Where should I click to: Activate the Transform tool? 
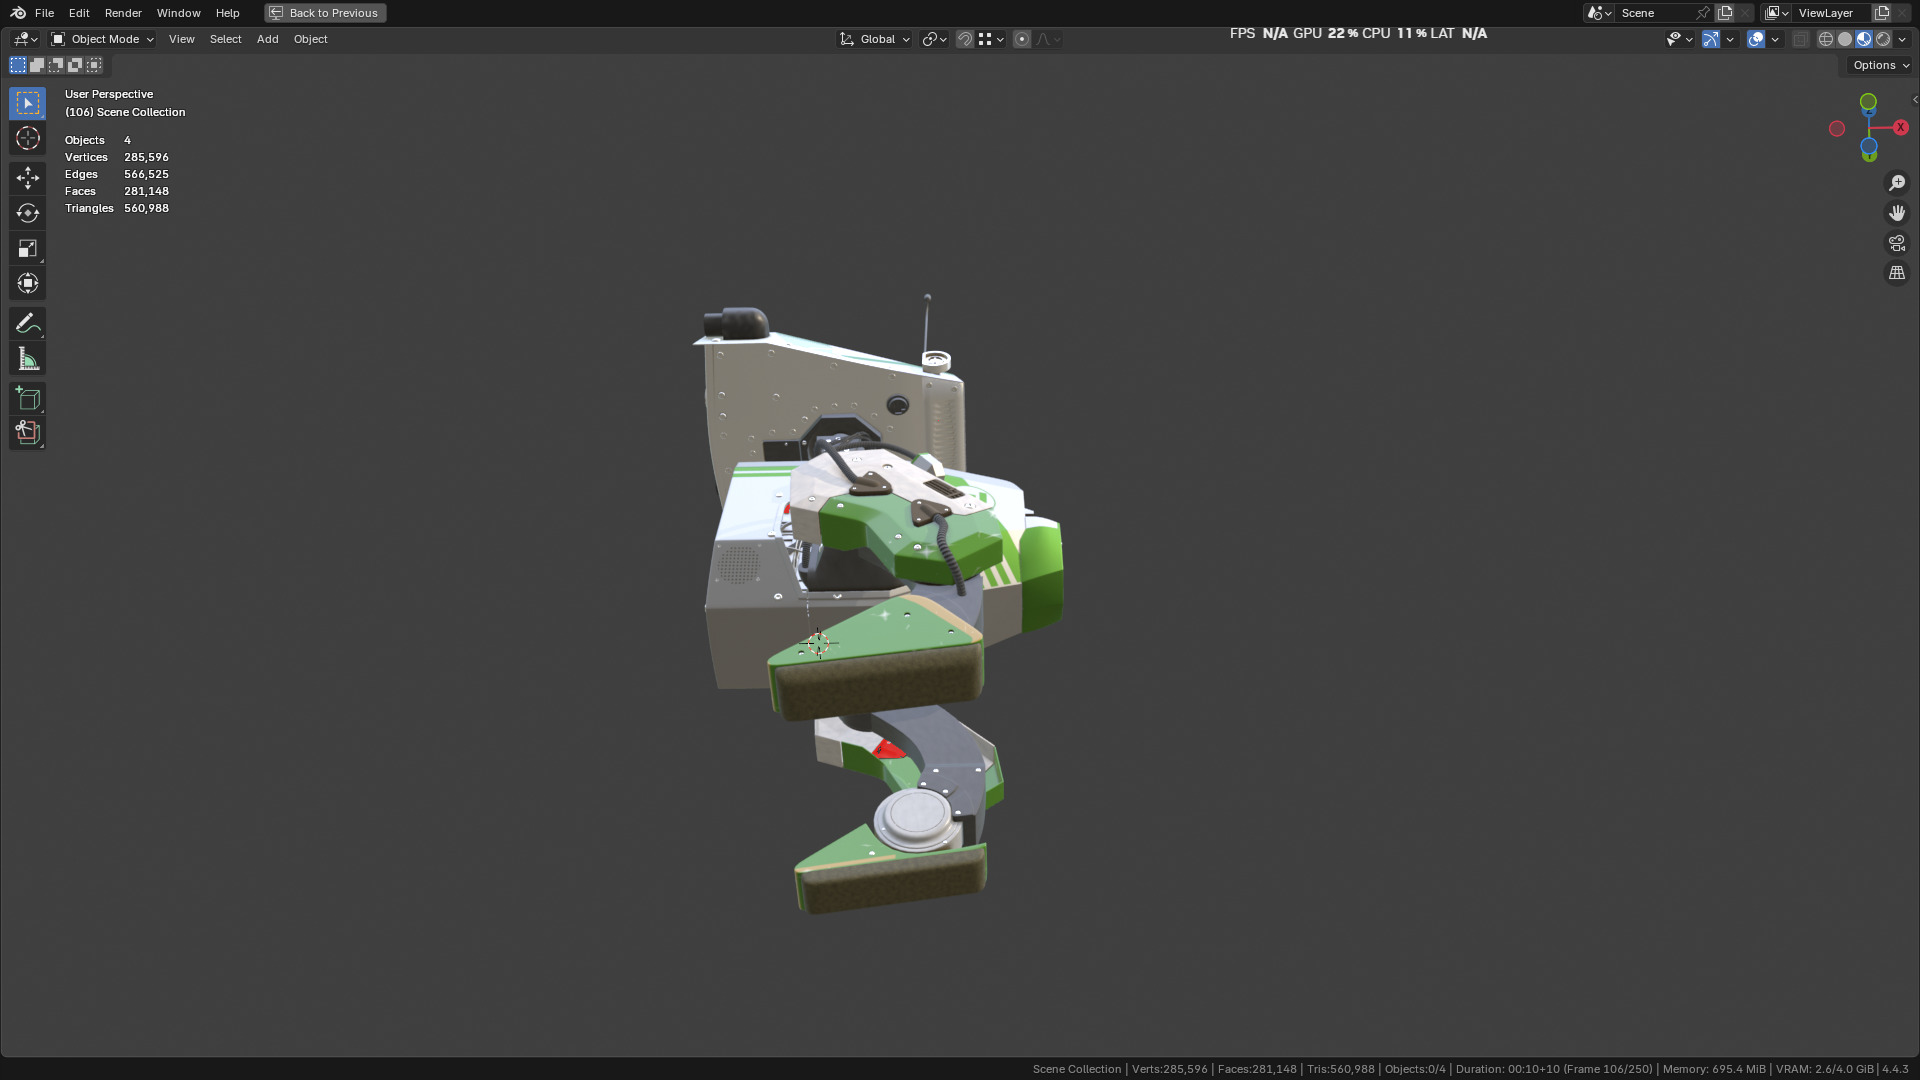27,283
